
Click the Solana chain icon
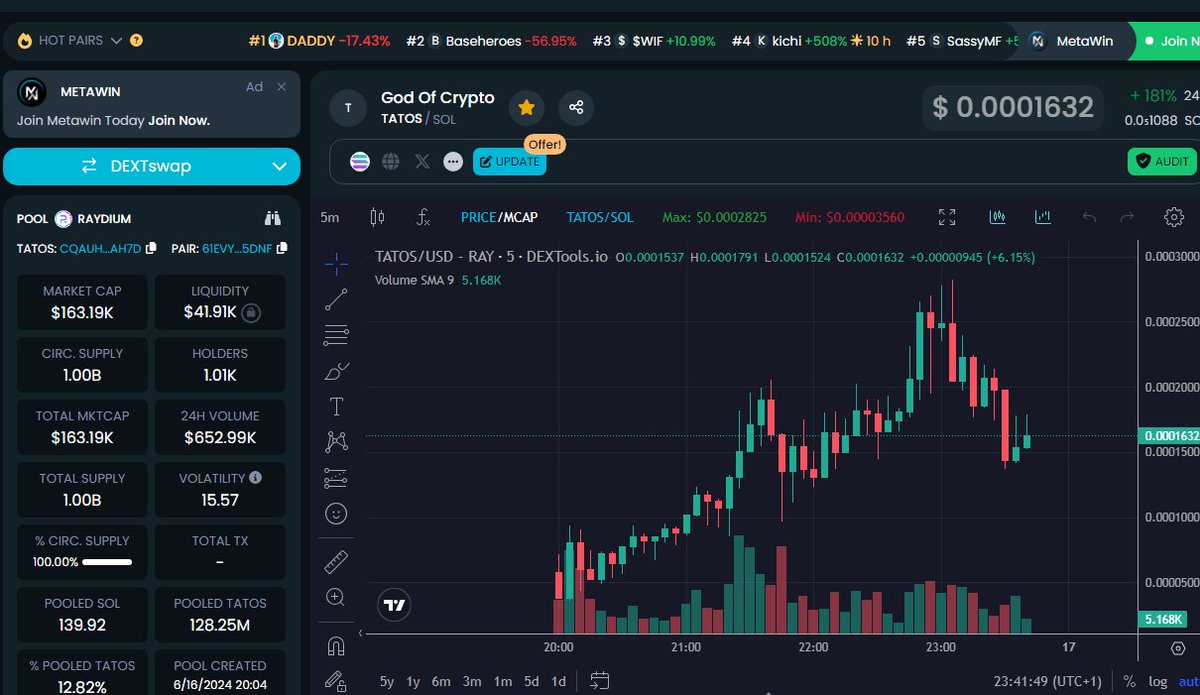[359, 161]
